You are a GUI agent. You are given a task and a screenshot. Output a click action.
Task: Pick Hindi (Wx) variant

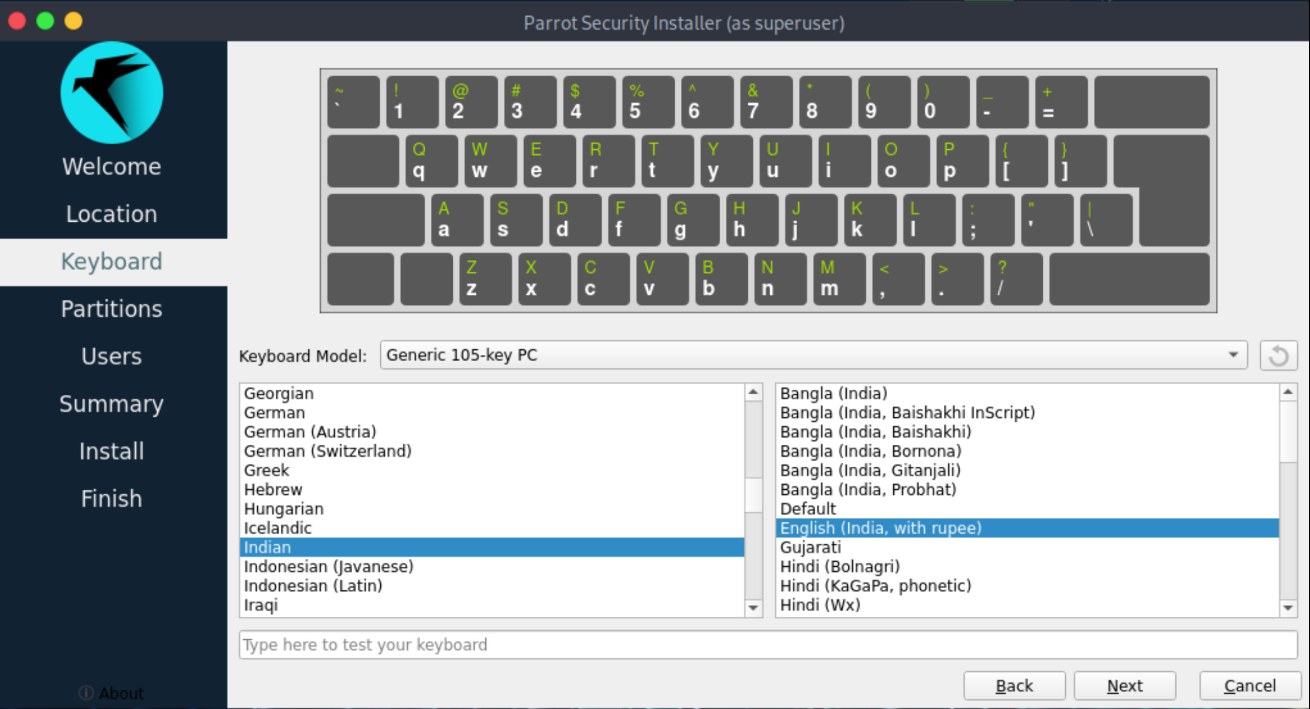[1028, 605]
